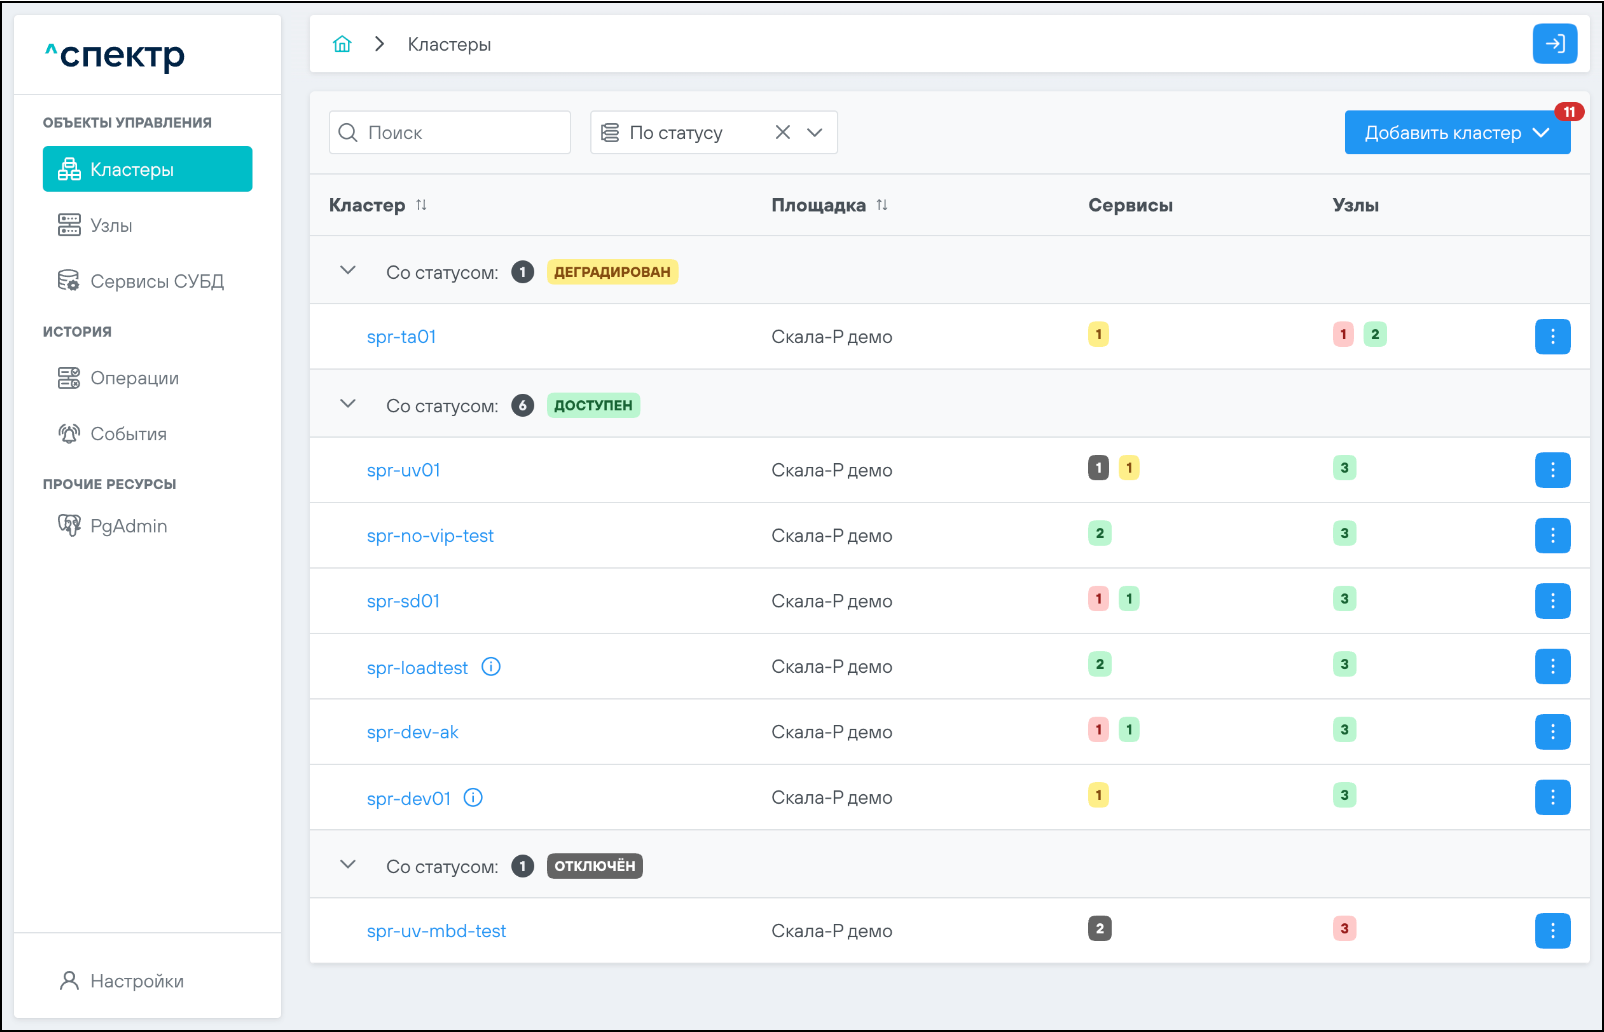Collapse the ДЕГРАДИРОВАН status group
Viewport: 1604px width, 1032px height.
[x=348, y=271]
